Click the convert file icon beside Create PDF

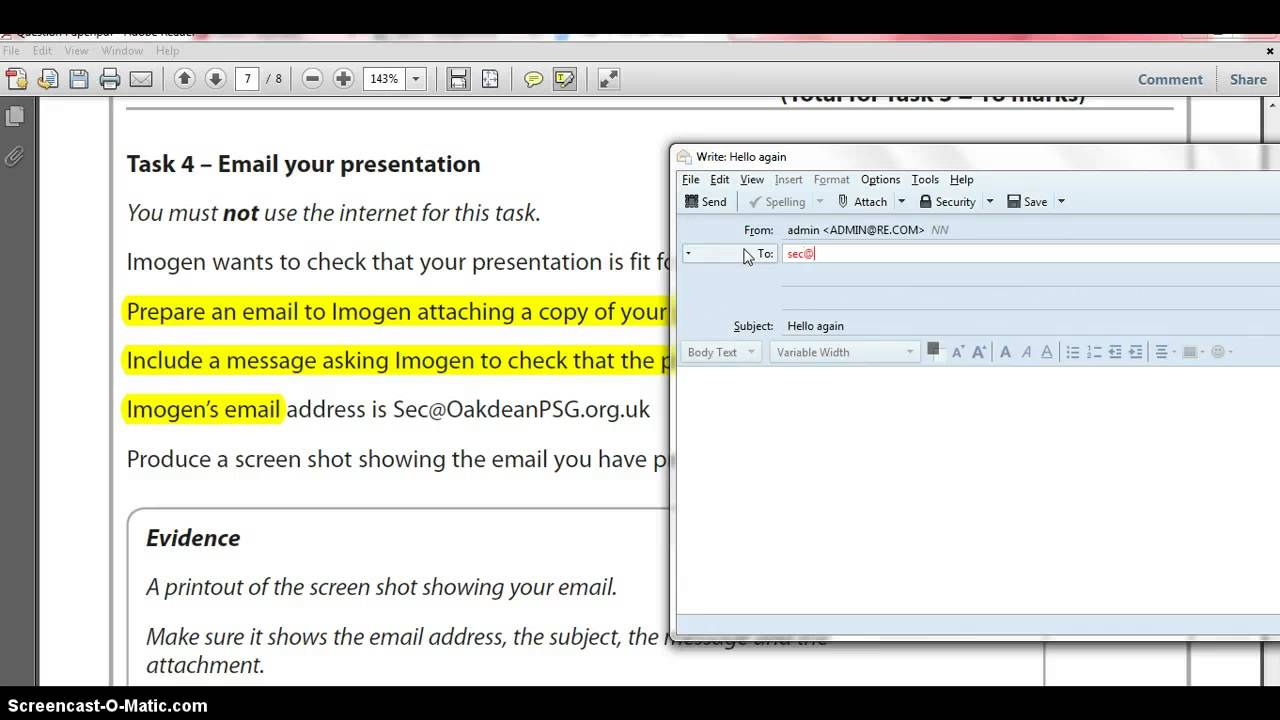pos(47,79)
